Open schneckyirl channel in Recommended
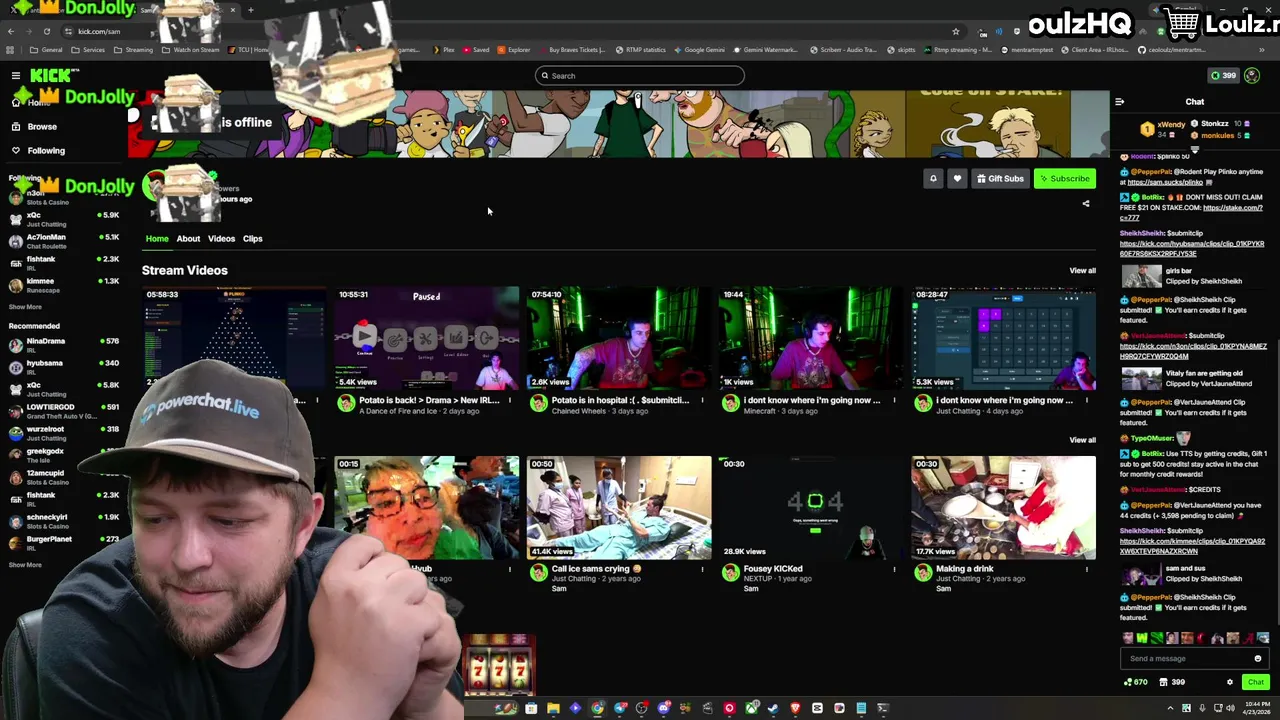The height and width of the screenshot is (720, 1280). click(64, 521)
